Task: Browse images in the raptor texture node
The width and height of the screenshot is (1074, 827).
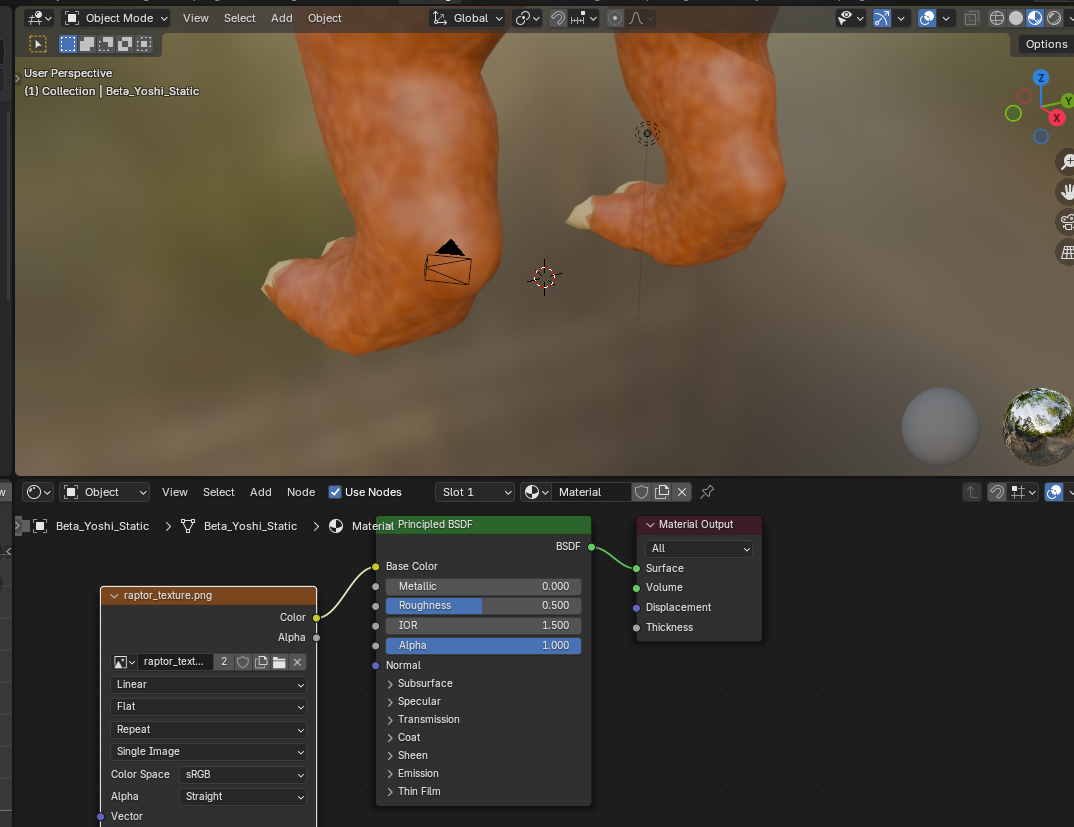Action: coord(124,662)
